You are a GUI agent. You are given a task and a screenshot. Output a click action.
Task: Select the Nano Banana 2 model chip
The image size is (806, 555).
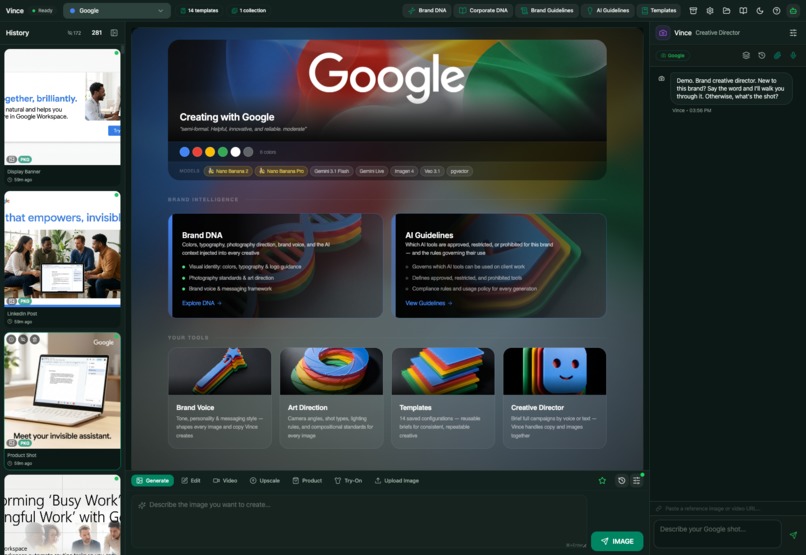[x=228, y=171]
